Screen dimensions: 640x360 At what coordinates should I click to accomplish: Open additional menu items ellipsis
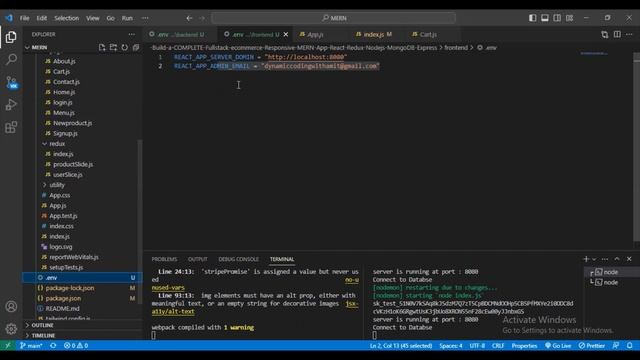pos(145,18)
